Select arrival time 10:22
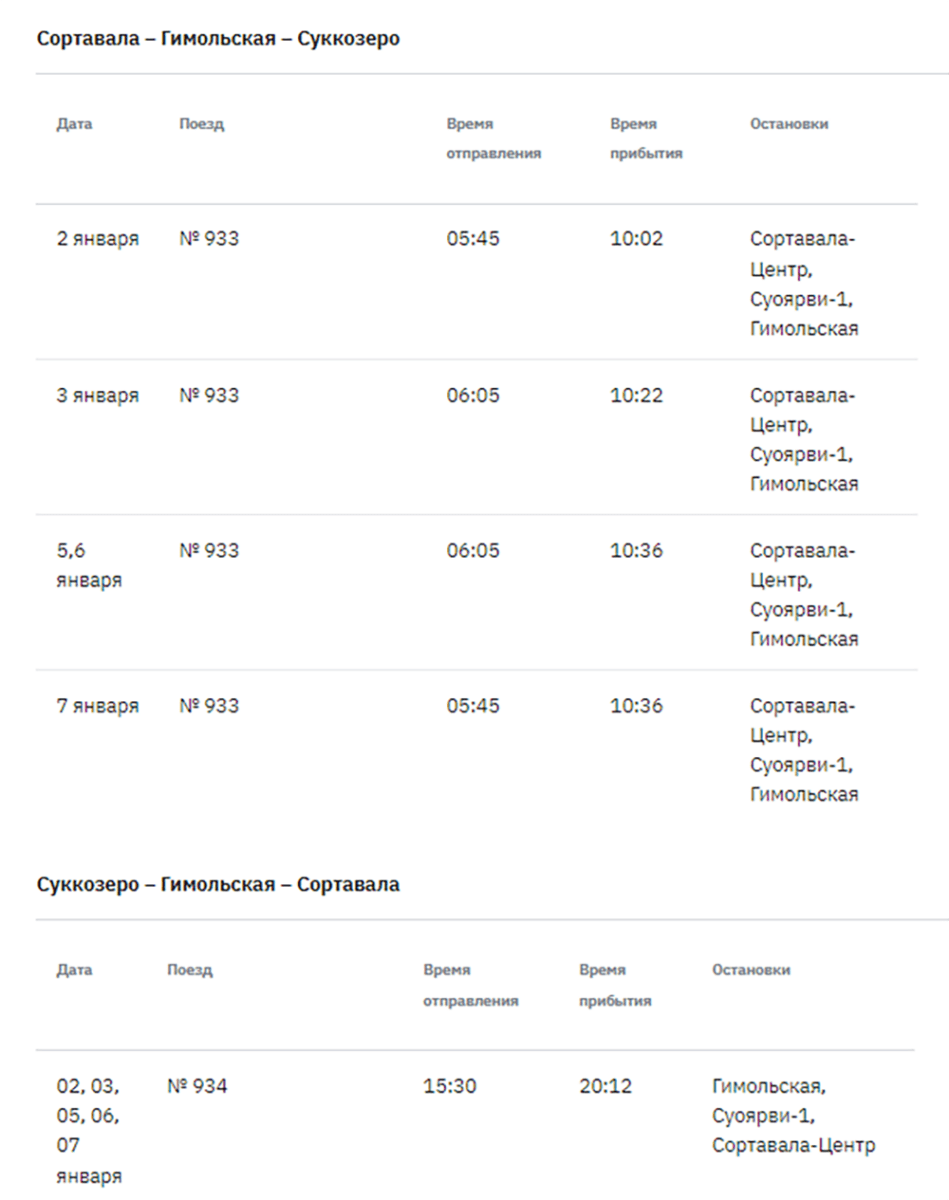 636,395
